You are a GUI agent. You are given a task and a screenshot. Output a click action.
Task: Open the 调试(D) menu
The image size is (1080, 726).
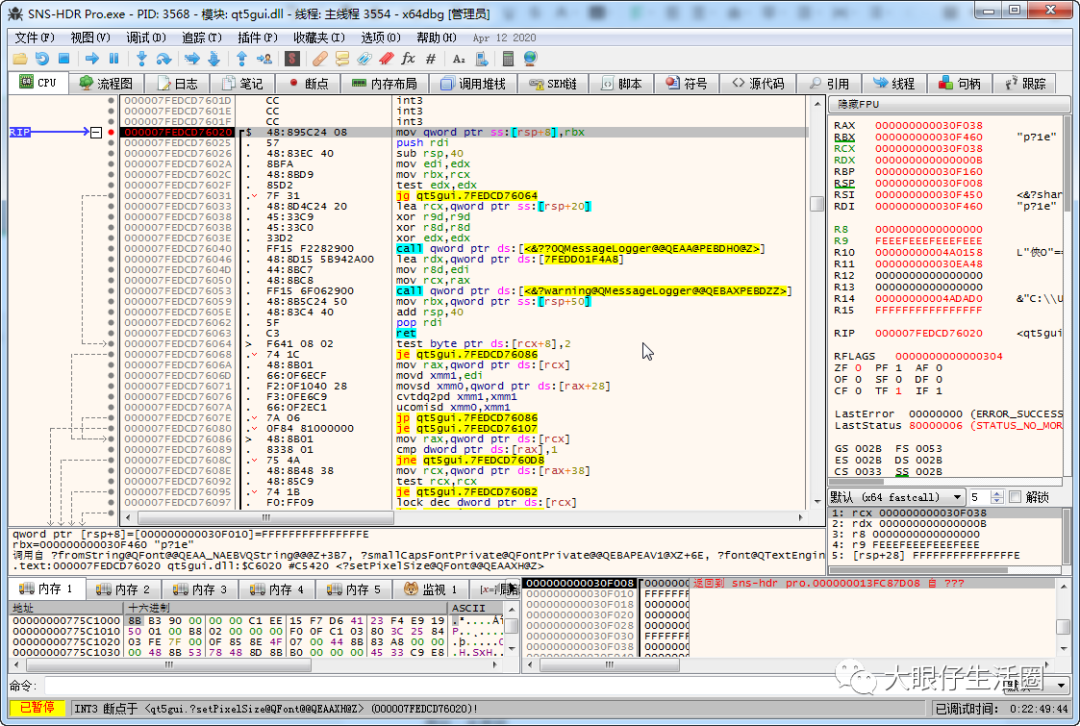click(144, 37)
